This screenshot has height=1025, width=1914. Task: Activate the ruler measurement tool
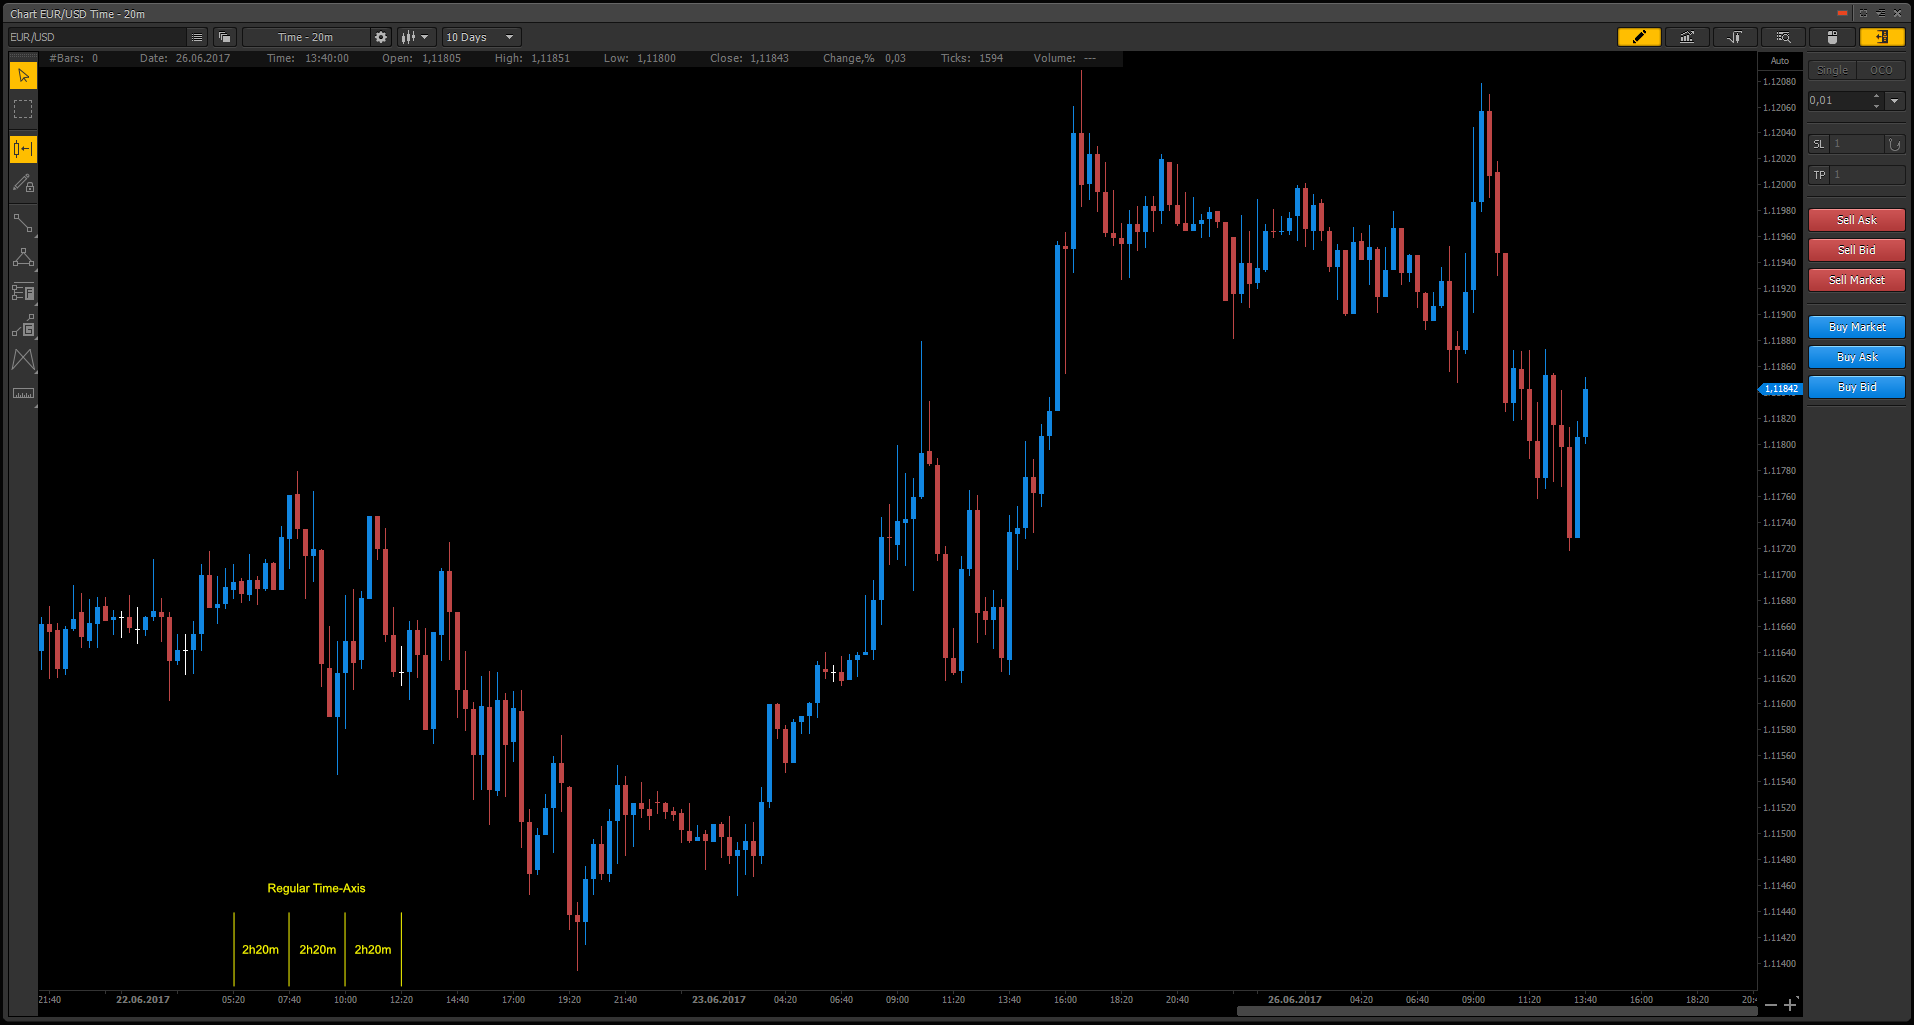(23, 393)
